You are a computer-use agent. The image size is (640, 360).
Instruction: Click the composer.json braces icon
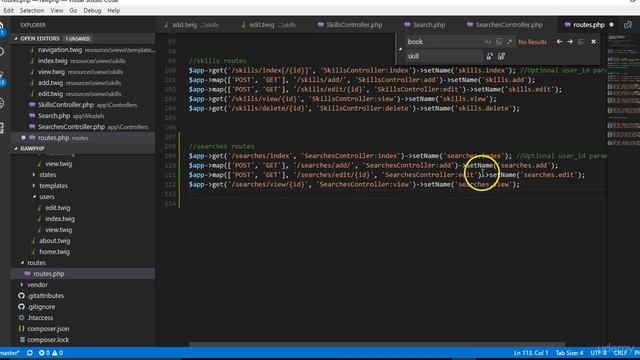click(22, 329)
